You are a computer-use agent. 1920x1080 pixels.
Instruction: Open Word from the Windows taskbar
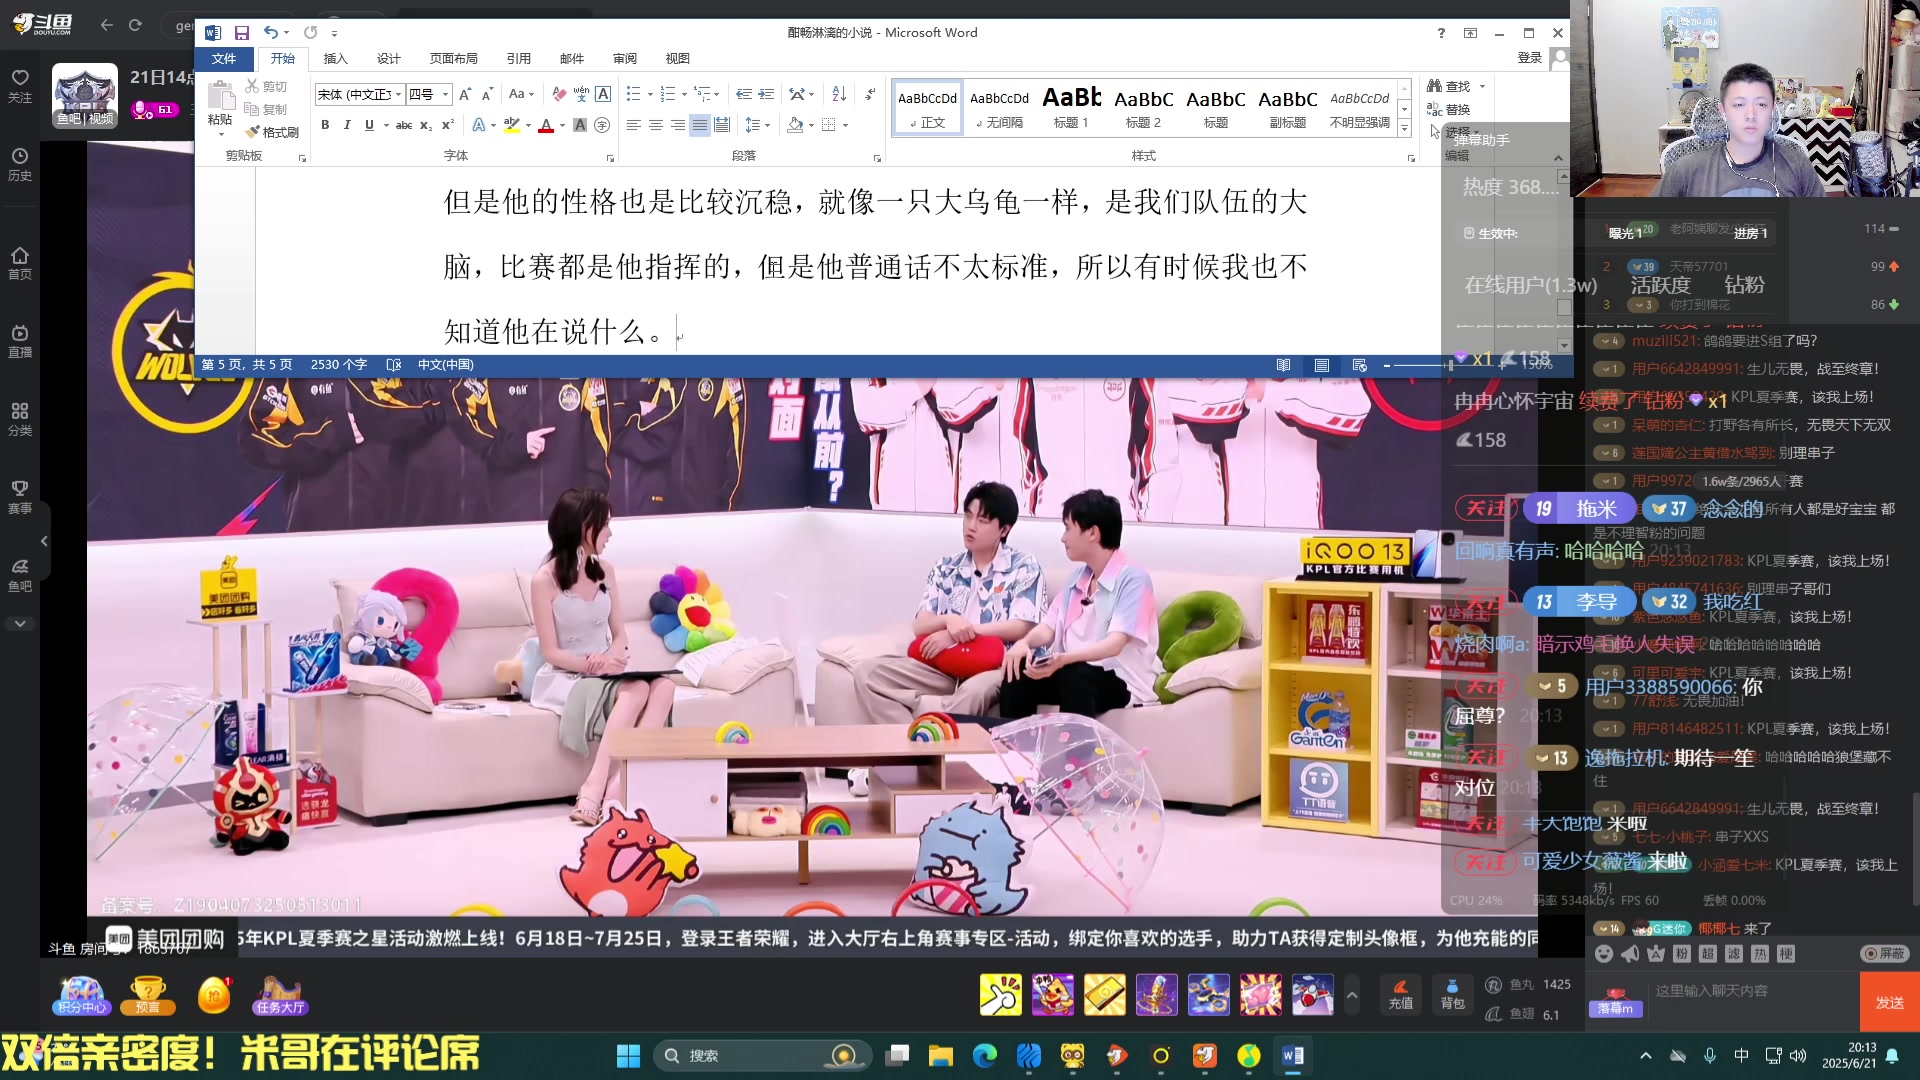click(1293, 1055)
